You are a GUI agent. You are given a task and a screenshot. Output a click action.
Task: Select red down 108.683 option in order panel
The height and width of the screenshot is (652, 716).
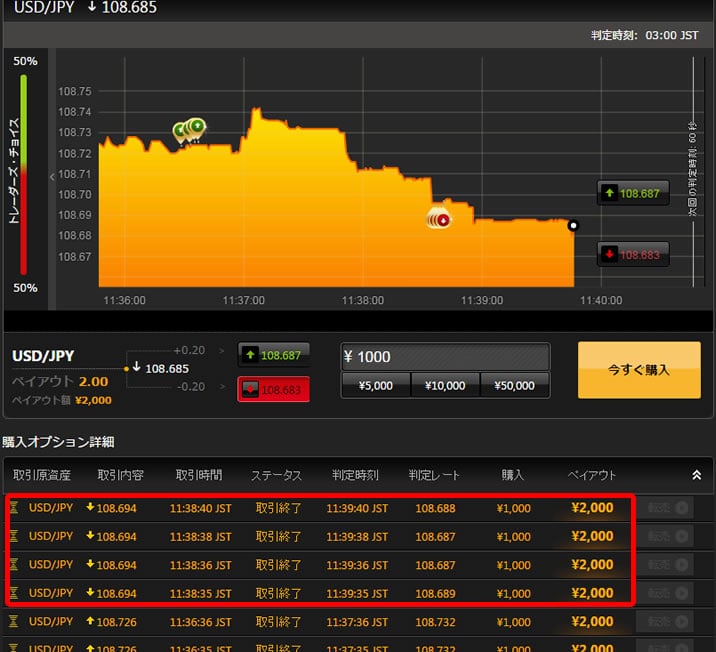(274, 389)
